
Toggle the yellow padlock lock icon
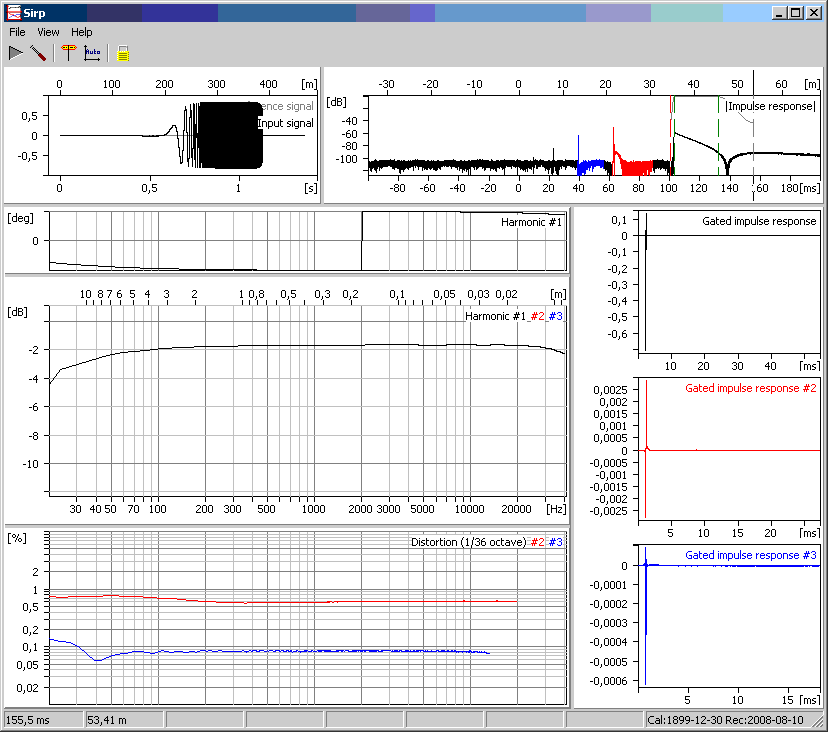coord(123,53)
